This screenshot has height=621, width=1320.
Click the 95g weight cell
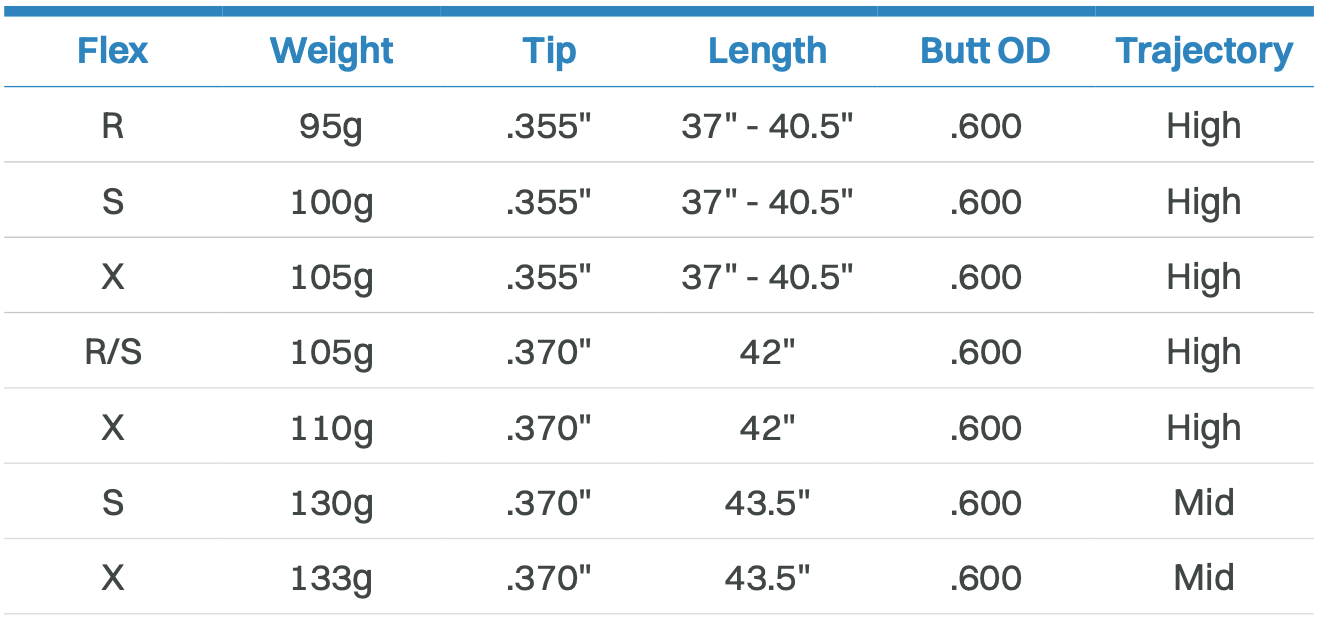click(332, 126)
